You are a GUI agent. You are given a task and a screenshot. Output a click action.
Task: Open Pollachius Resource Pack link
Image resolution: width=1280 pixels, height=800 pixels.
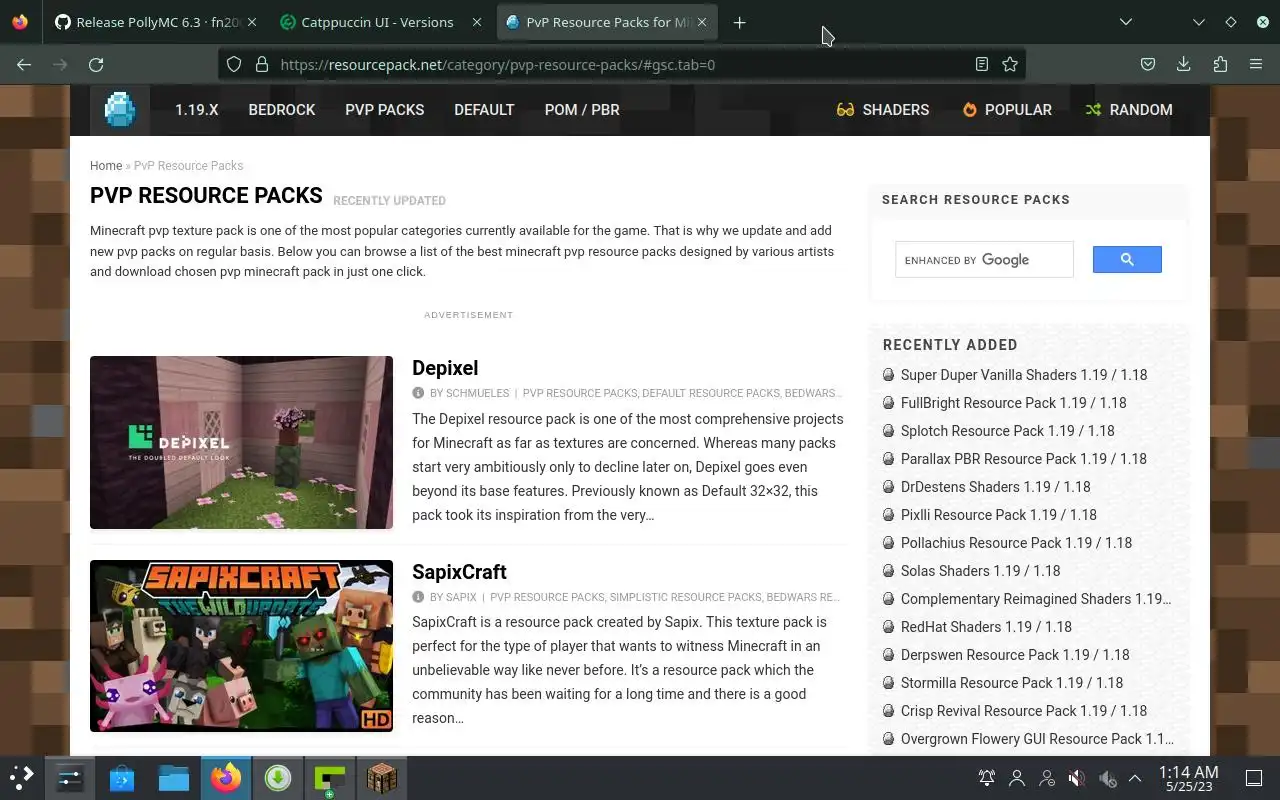(1016, 543)
